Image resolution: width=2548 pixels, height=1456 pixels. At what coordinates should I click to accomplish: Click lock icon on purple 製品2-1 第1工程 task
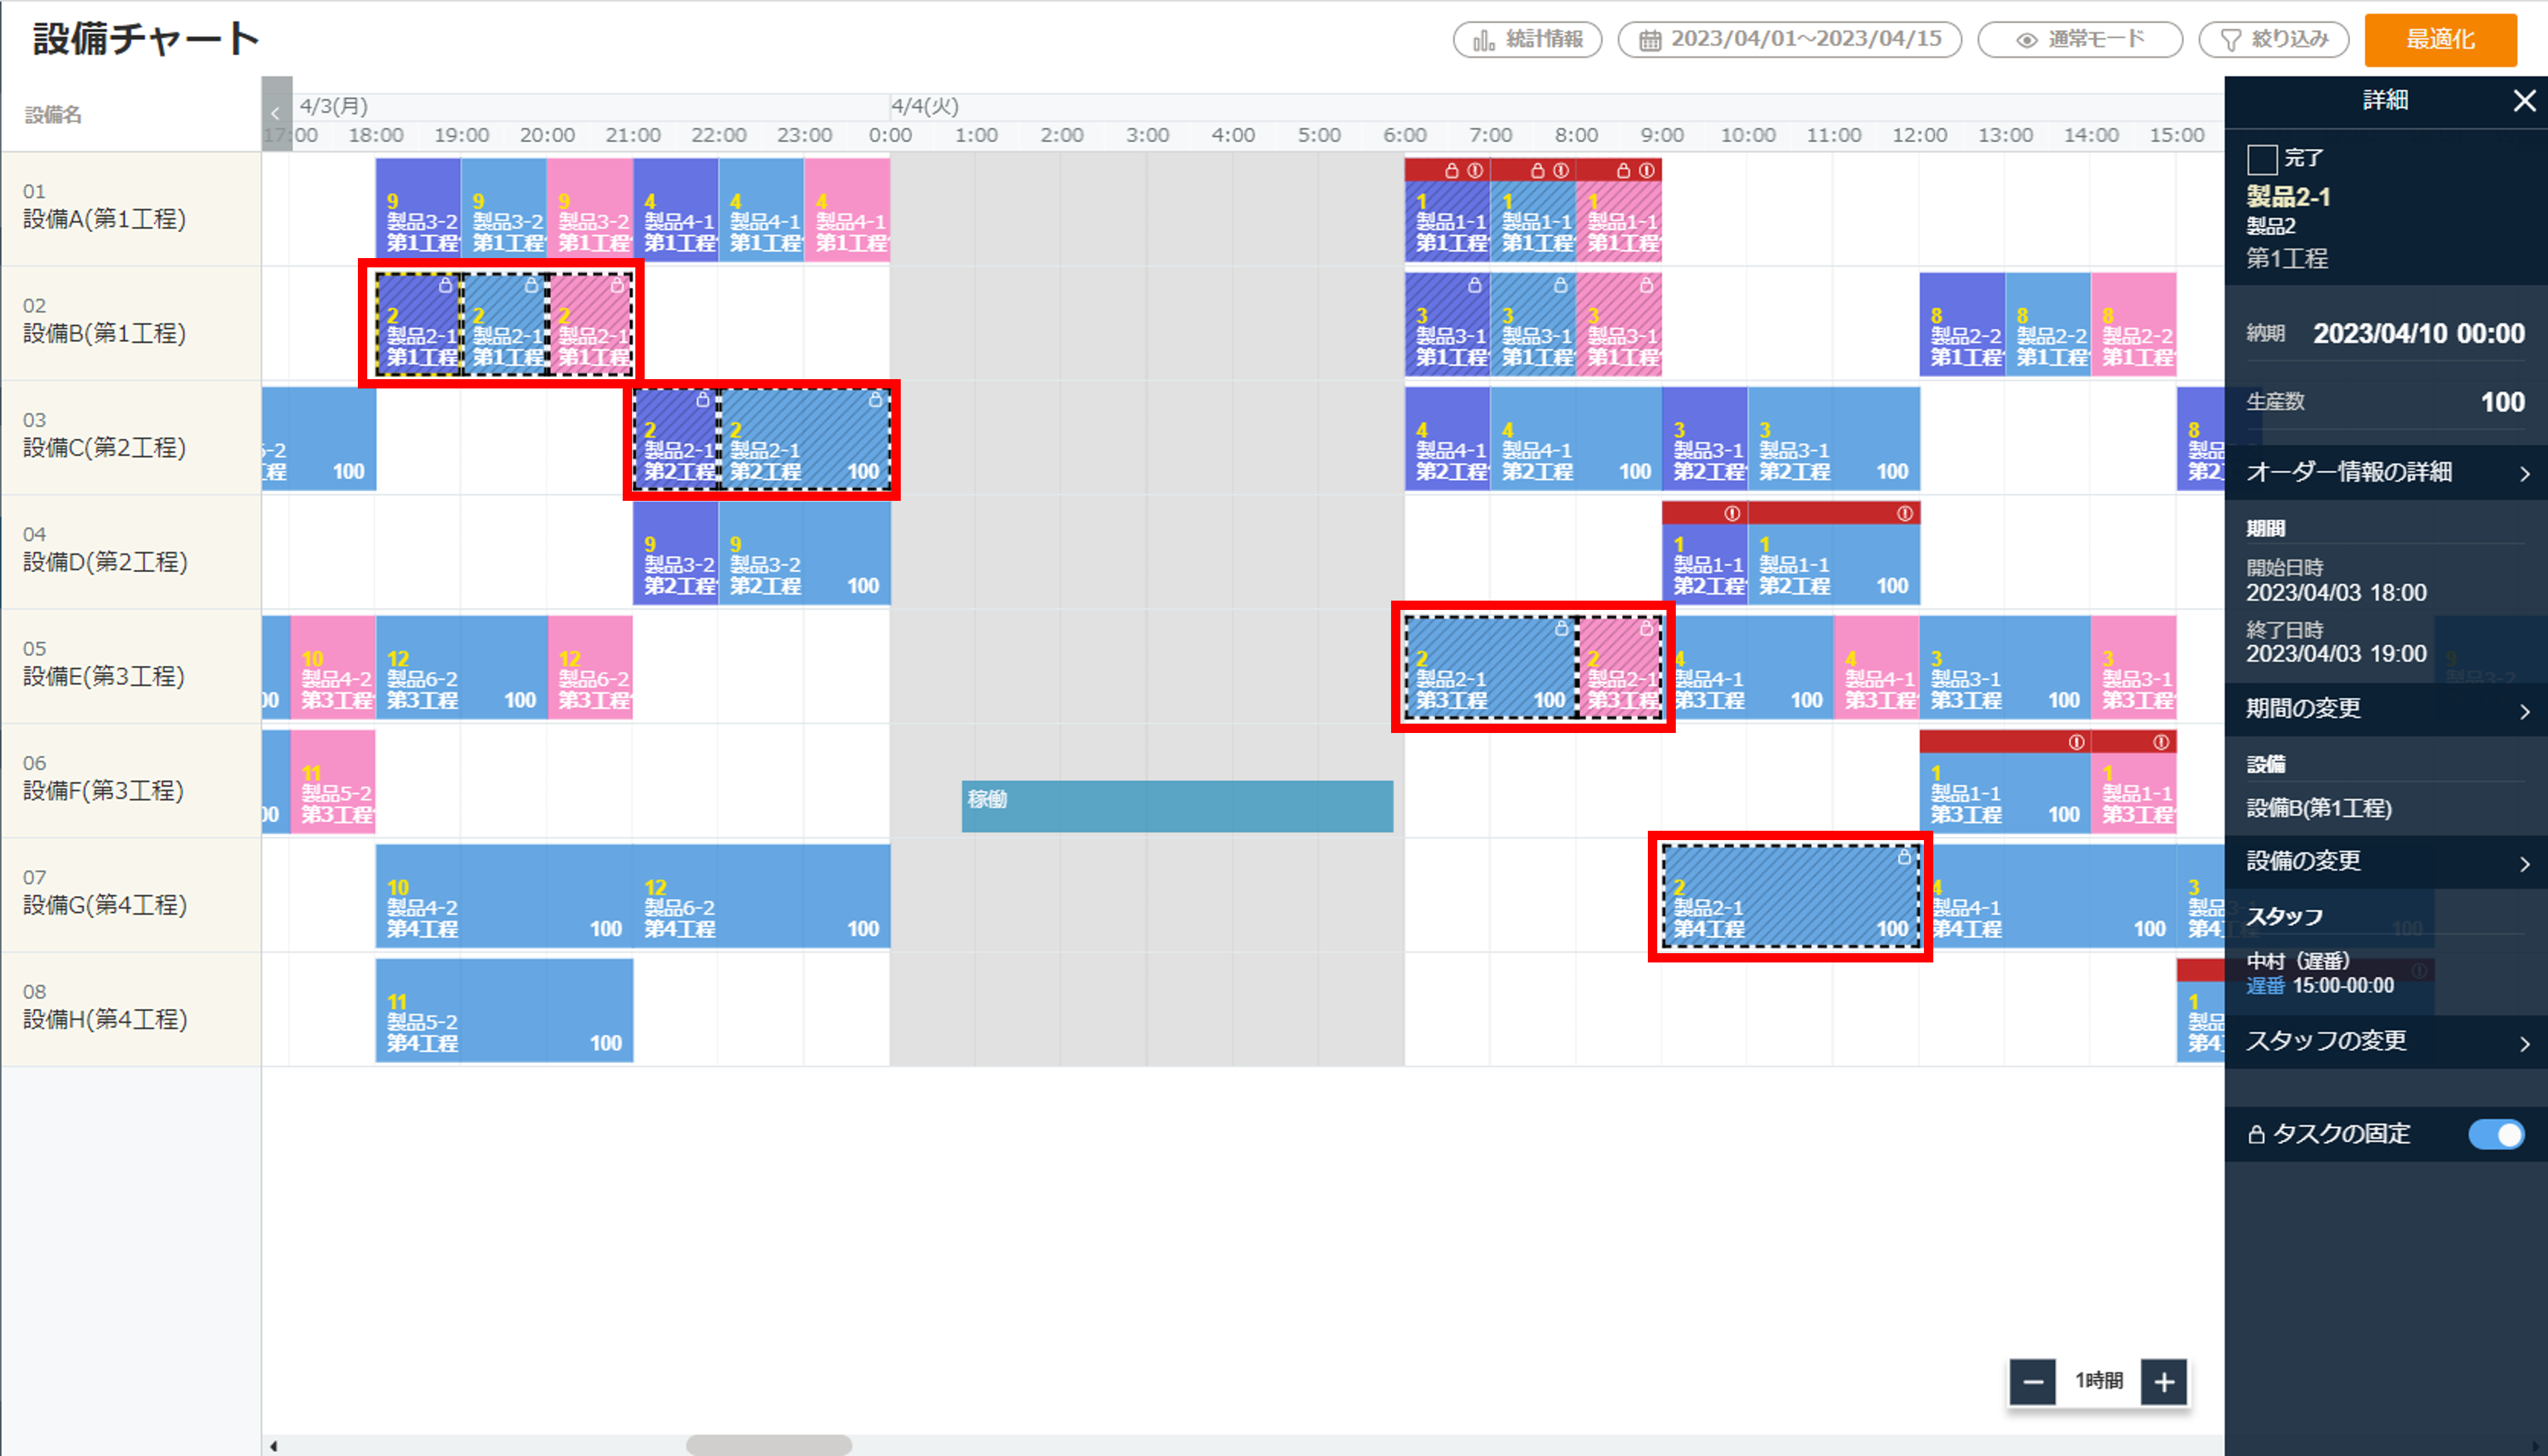pyautogui.click(x=446, y=285)
